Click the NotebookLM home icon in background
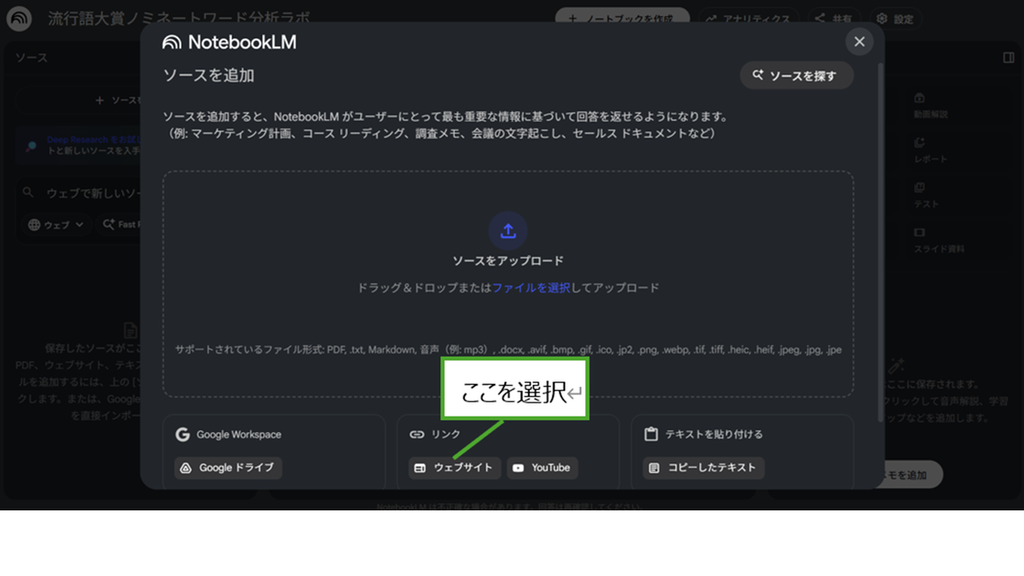The height and width of the screenshot is (576, 1024). pos(19,18)
